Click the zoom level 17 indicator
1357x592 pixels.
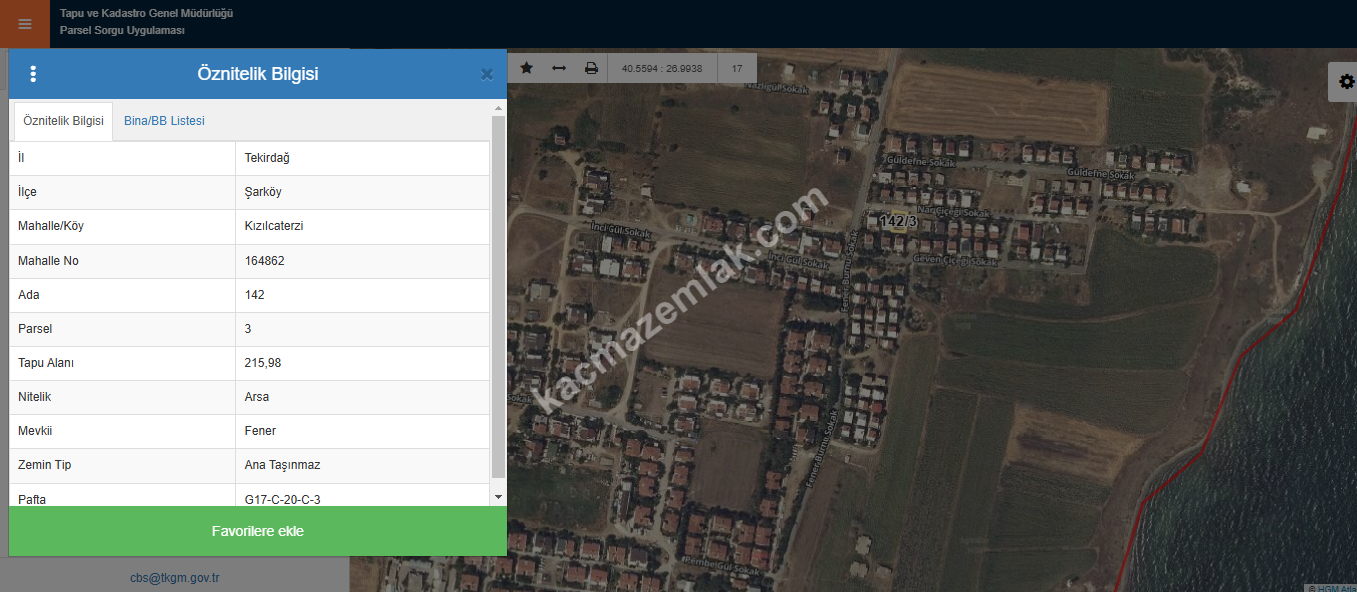pyautogui.click(x=737, y=69)
